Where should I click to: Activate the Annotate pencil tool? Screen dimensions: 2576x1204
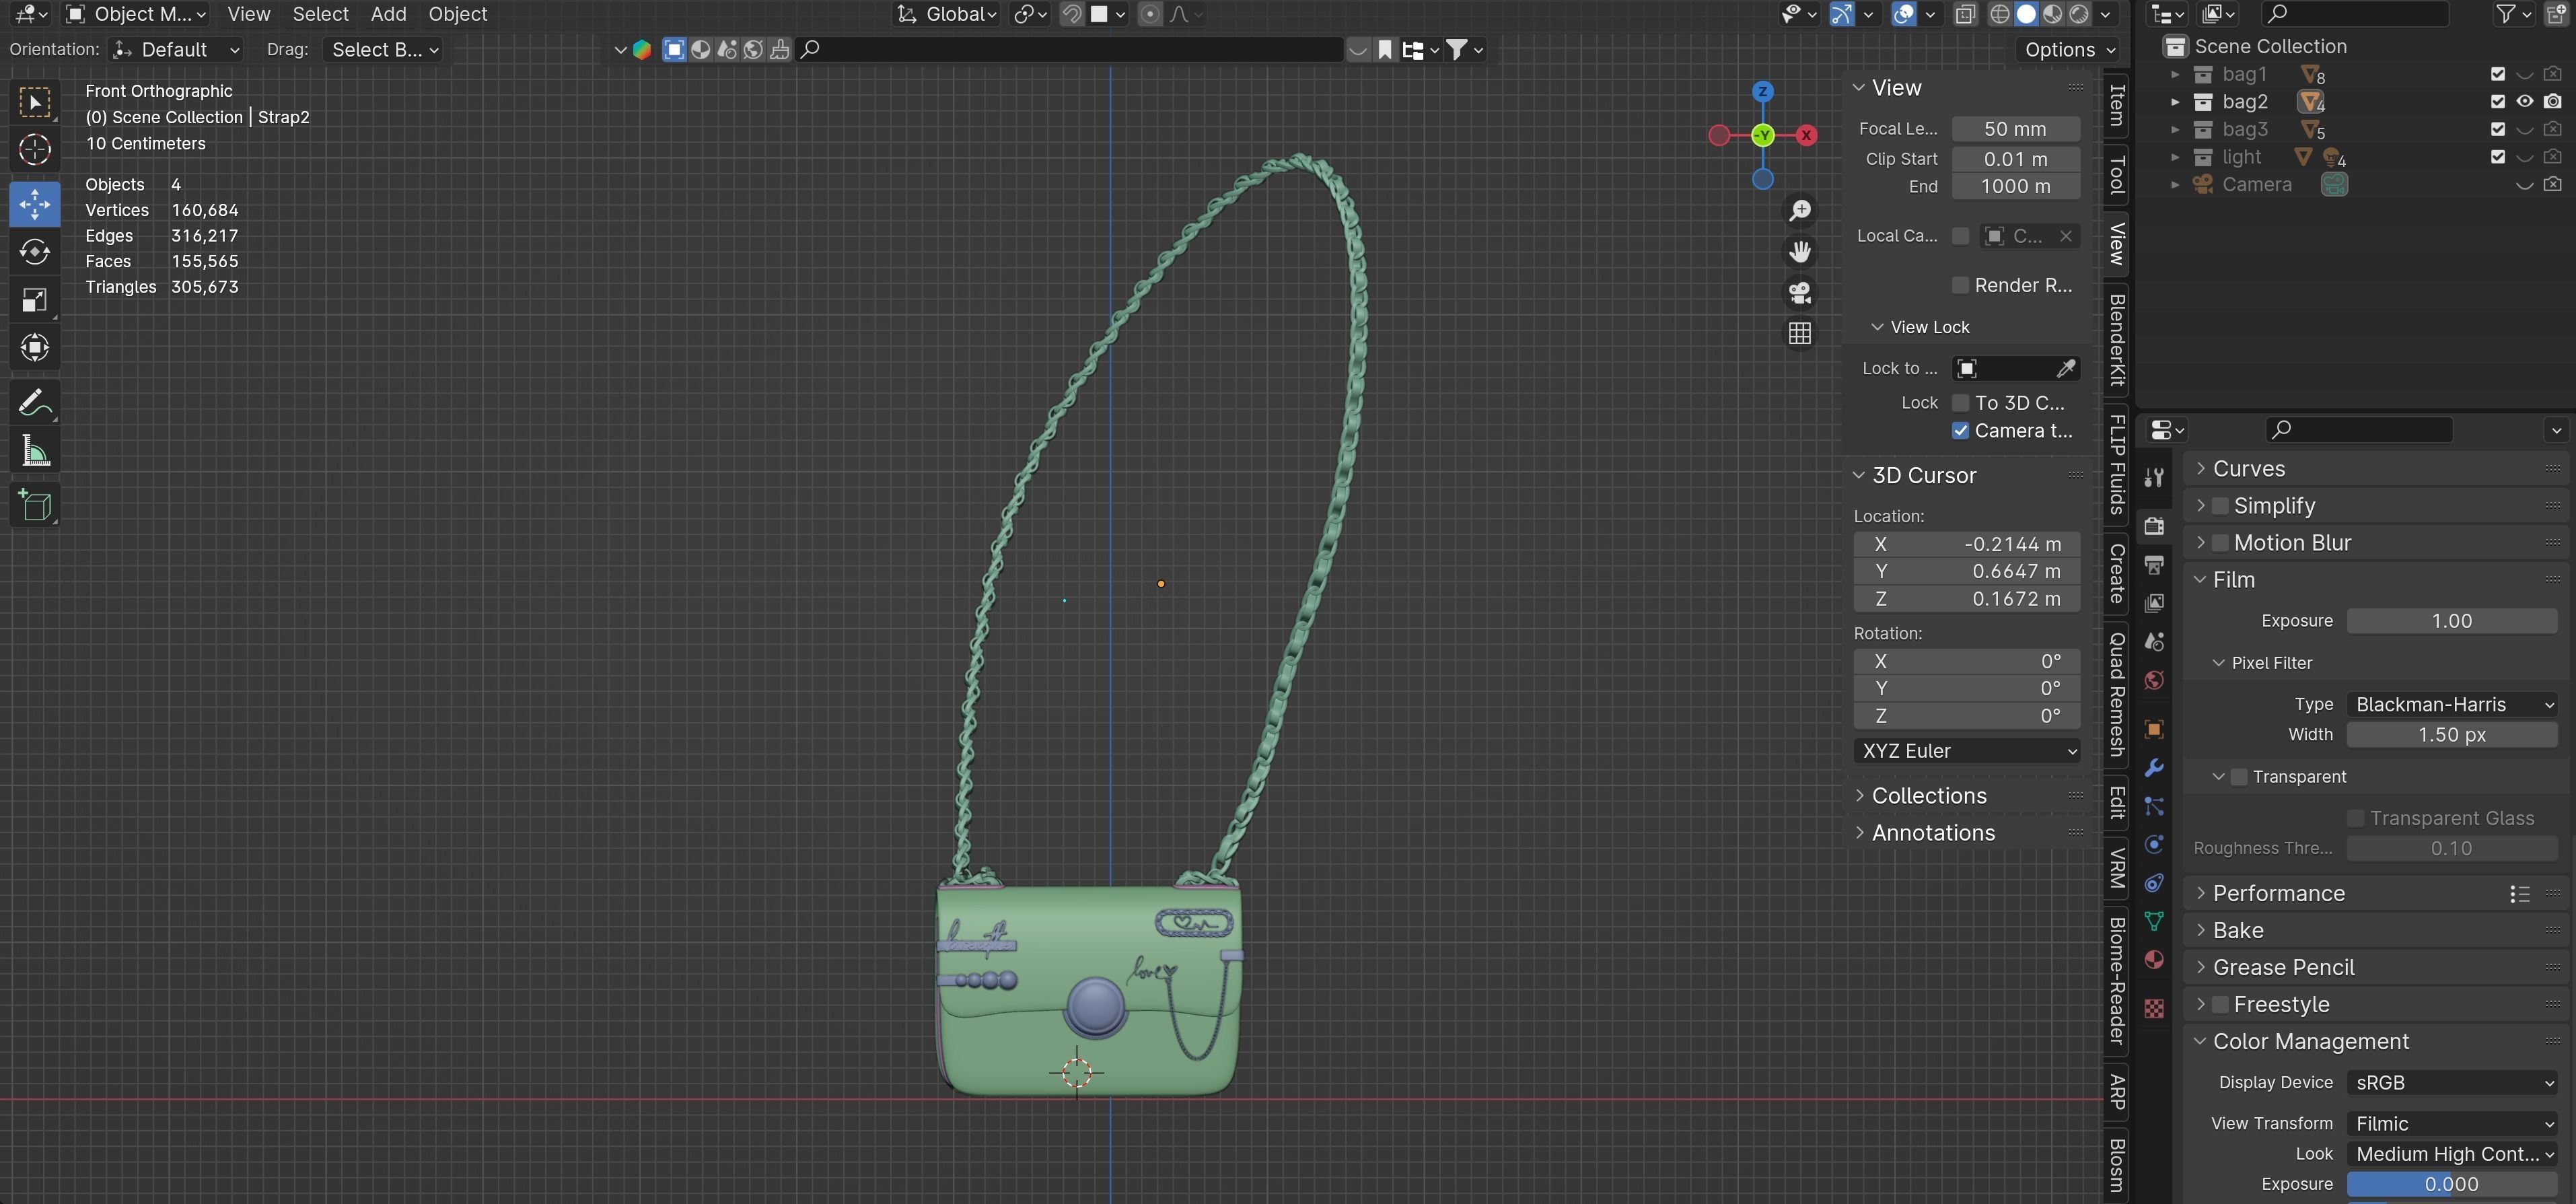pos(35,403)
